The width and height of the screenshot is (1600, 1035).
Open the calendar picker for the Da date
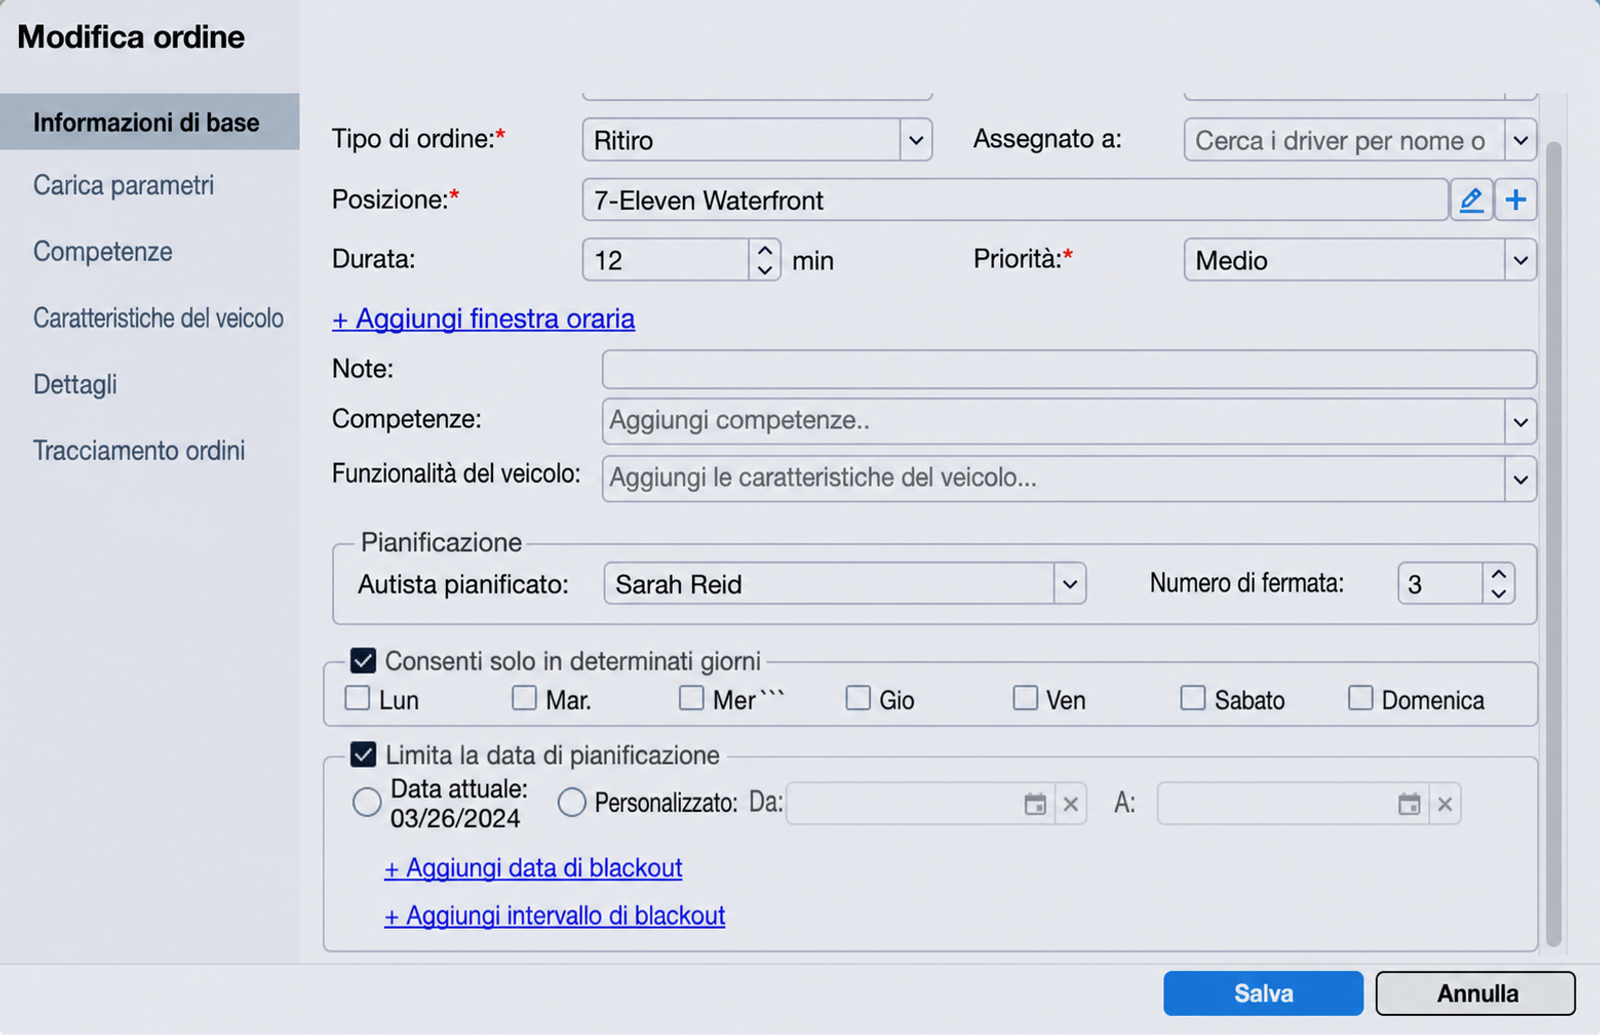click(x=1035, y=804)
